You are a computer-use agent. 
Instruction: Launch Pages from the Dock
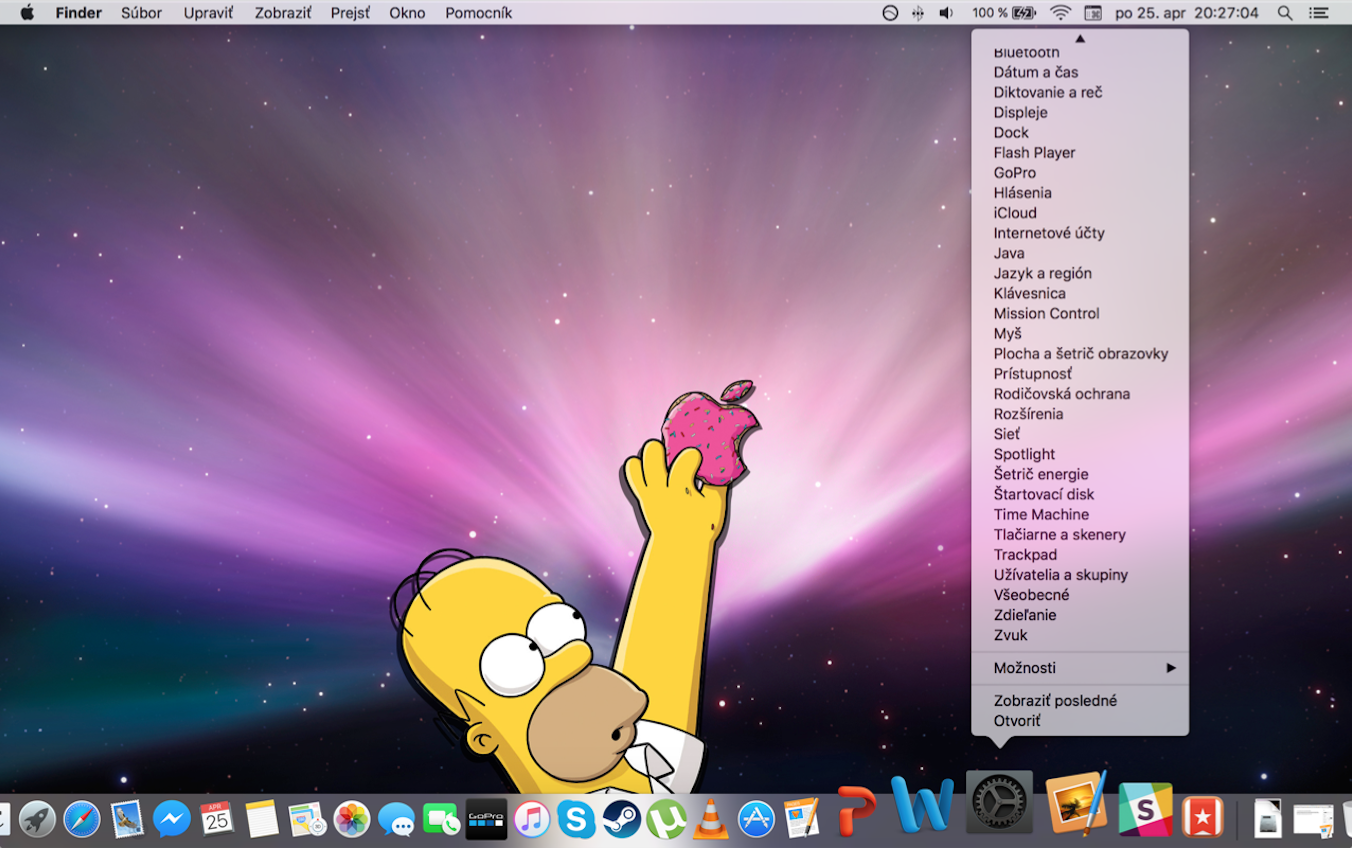point(801,818)
